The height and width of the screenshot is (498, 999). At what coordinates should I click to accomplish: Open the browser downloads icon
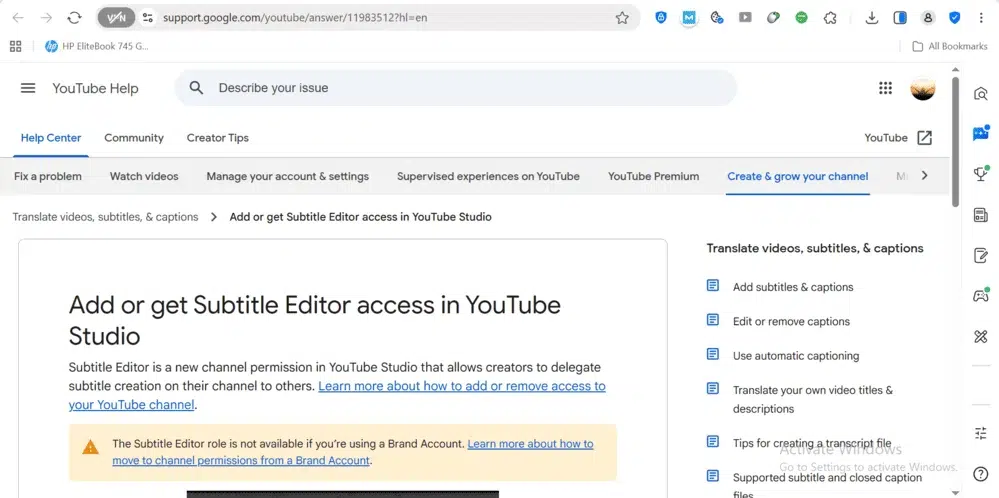tap(872, 18)
